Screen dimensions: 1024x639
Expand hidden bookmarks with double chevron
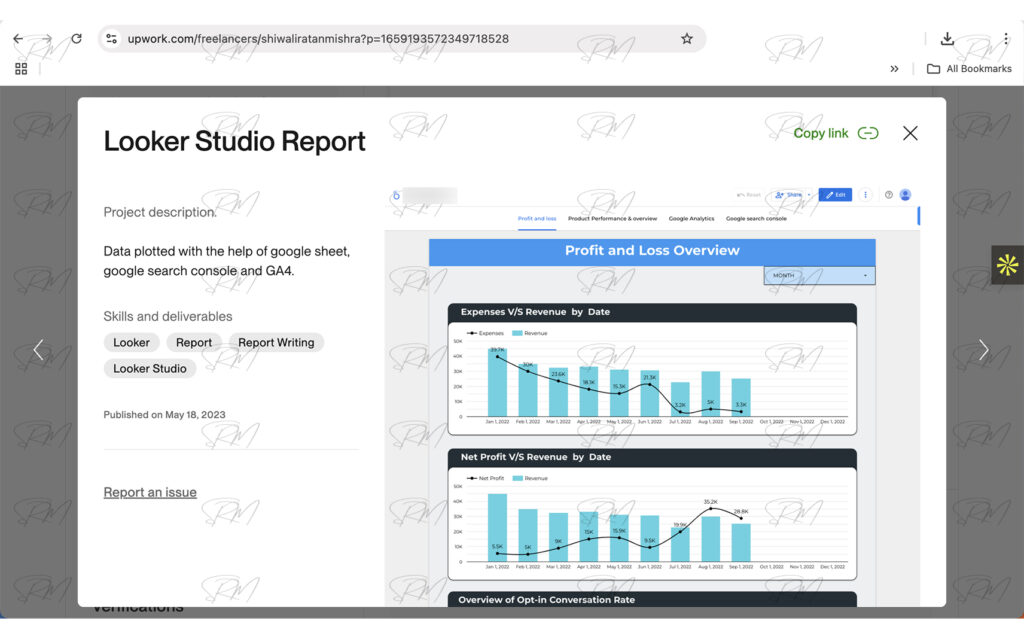(x=894, y=69)
